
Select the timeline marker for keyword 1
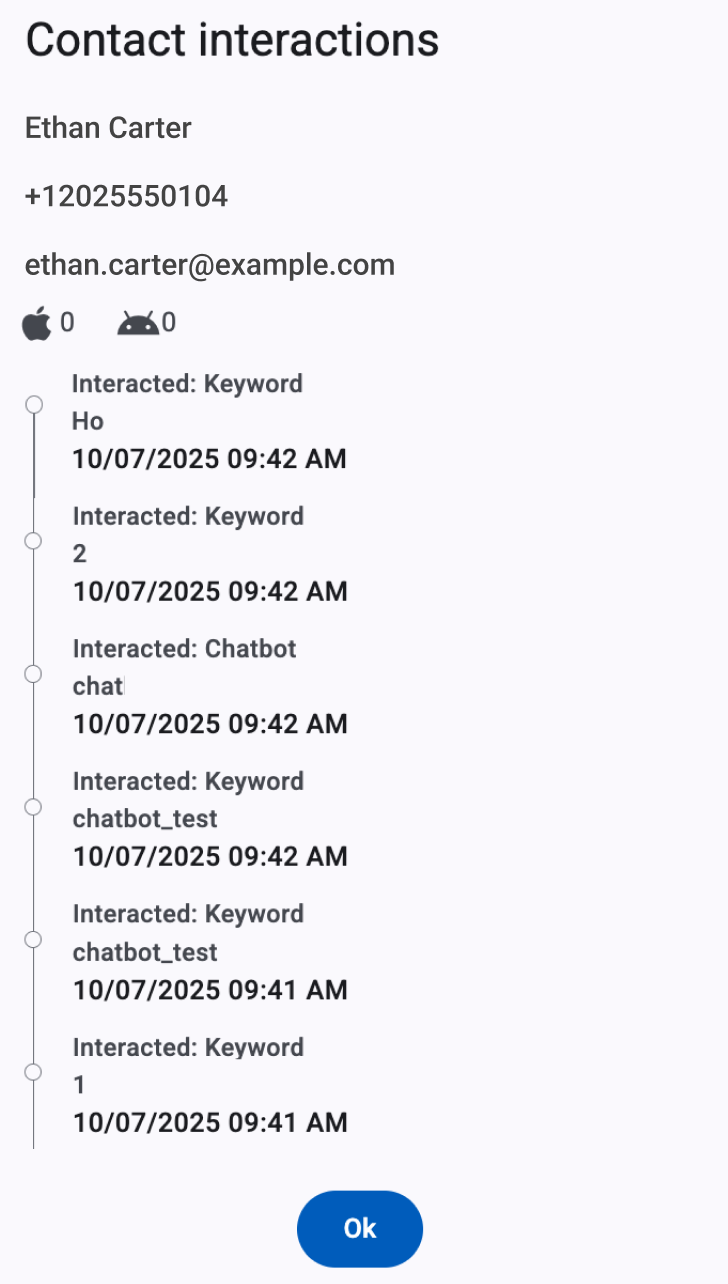[33, 1072]
